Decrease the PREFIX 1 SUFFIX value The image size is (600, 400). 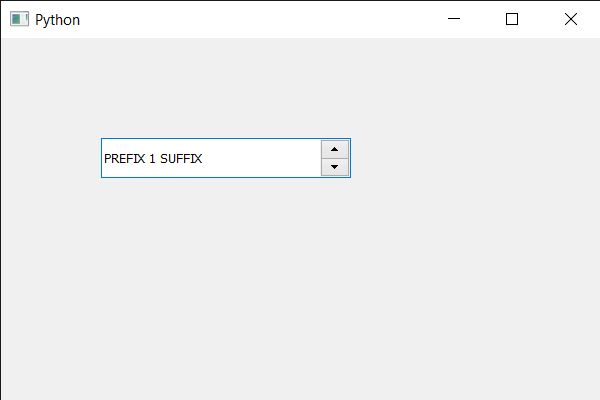coord(335,167)
